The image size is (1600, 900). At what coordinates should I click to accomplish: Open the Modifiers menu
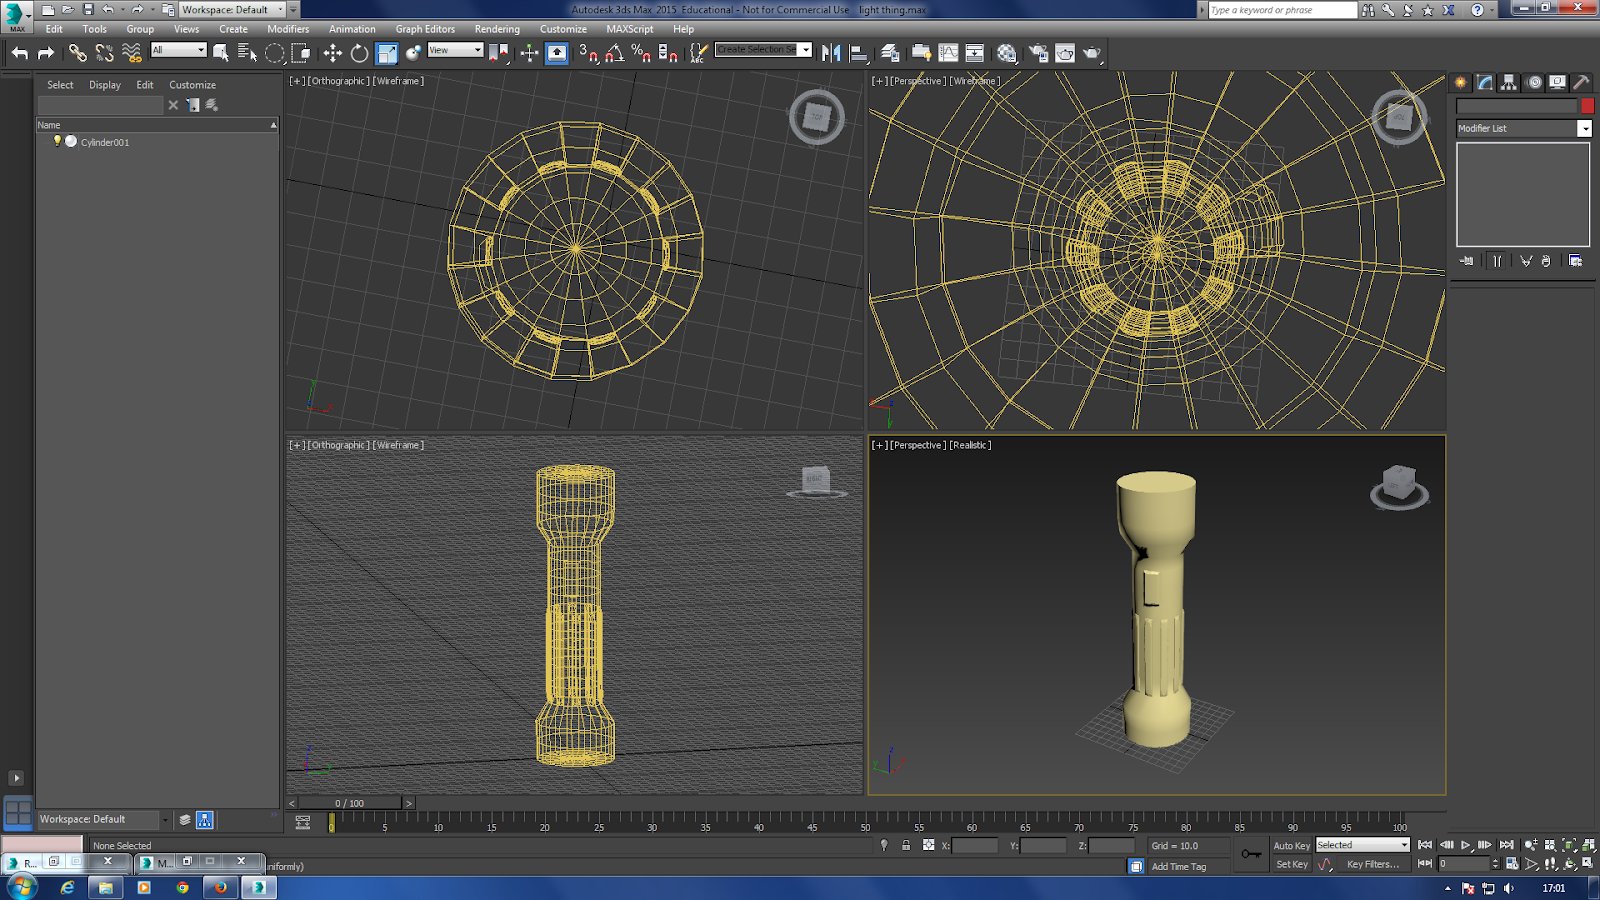click(288, 29)
